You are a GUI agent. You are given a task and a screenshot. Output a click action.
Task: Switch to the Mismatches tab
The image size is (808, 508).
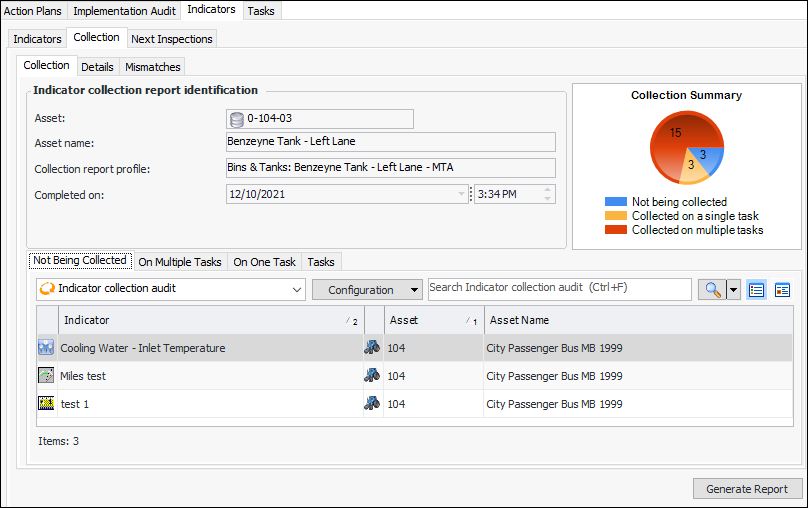(x=153, y=67)
